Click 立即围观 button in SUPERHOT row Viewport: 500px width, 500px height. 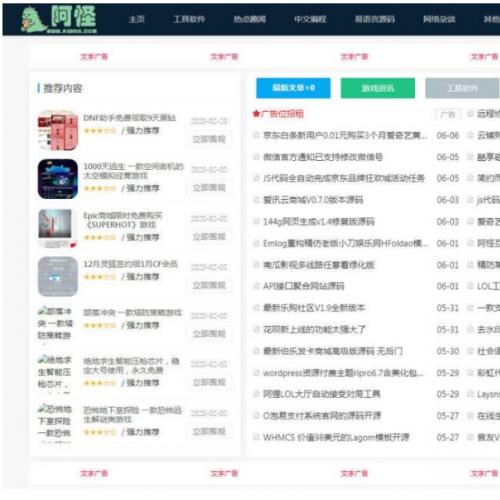(x=209, y=237)
